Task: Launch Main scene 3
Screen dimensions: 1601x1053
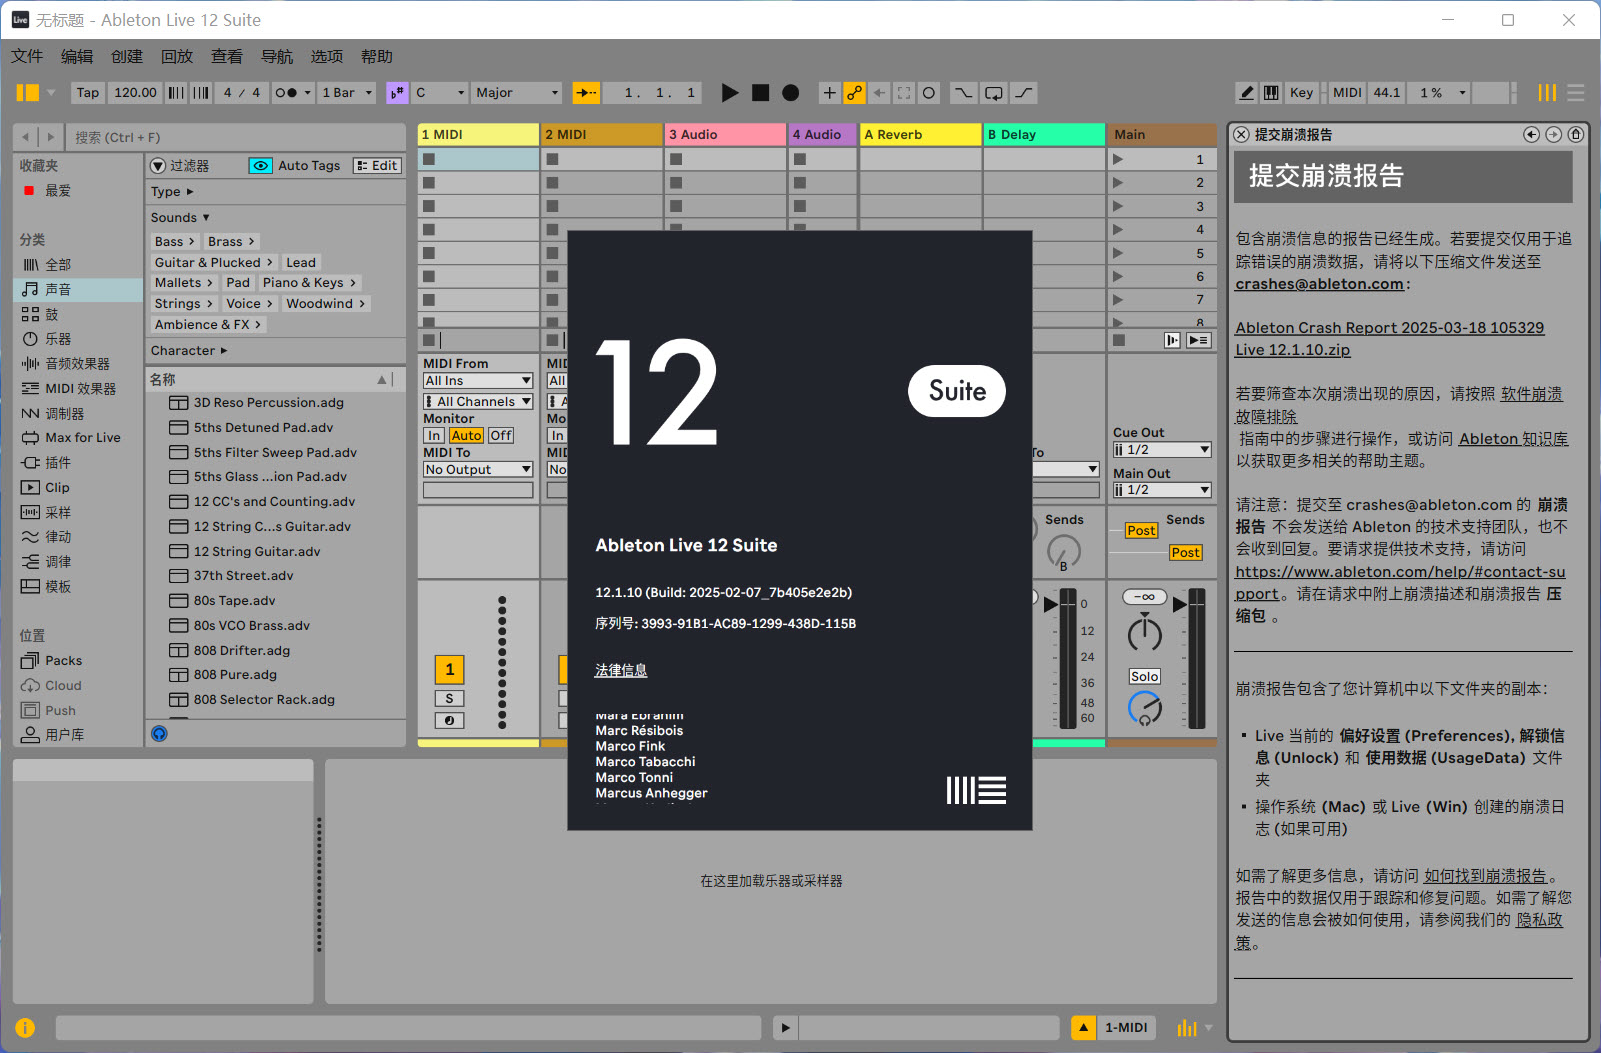Action: pos(1118,207)
